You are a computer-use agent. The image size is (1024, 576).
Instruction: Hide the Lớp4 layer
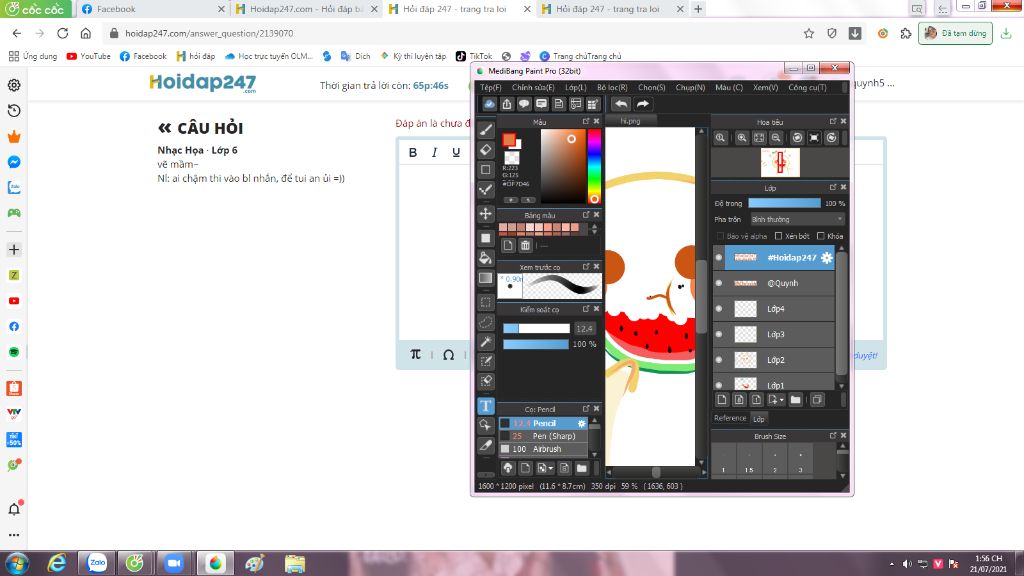pyautogui.click(x=719, y=308)
